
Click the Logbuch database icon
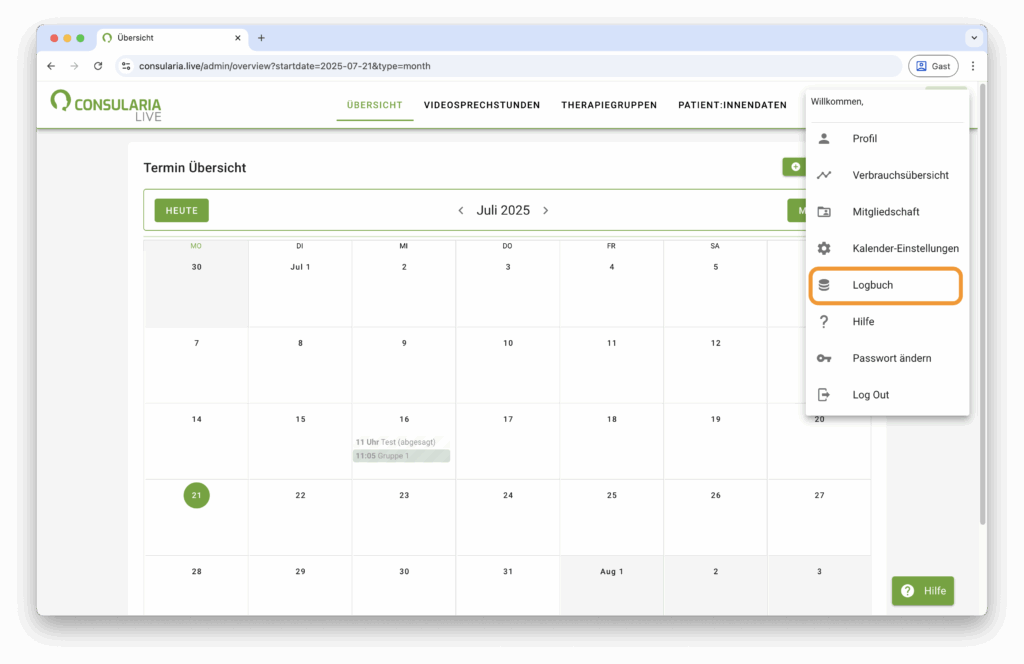(x=824, y=285)
